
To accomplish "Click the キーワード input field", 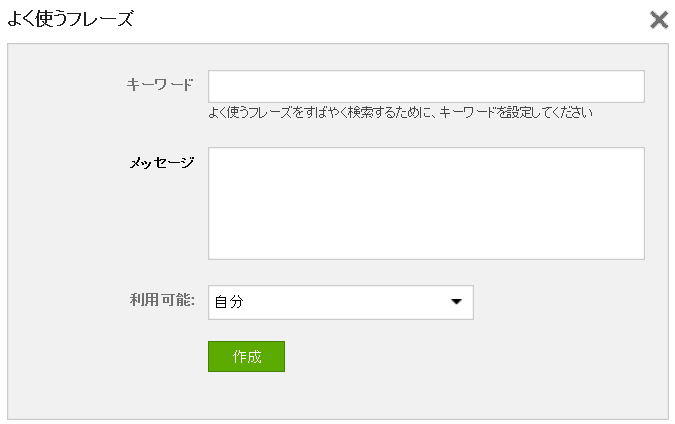I will click(x=426, y=86).
